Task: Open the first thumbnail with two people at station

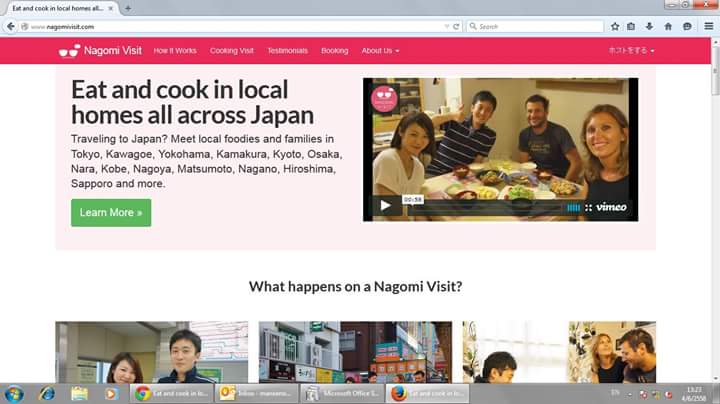Action: (x=152, y=352)
